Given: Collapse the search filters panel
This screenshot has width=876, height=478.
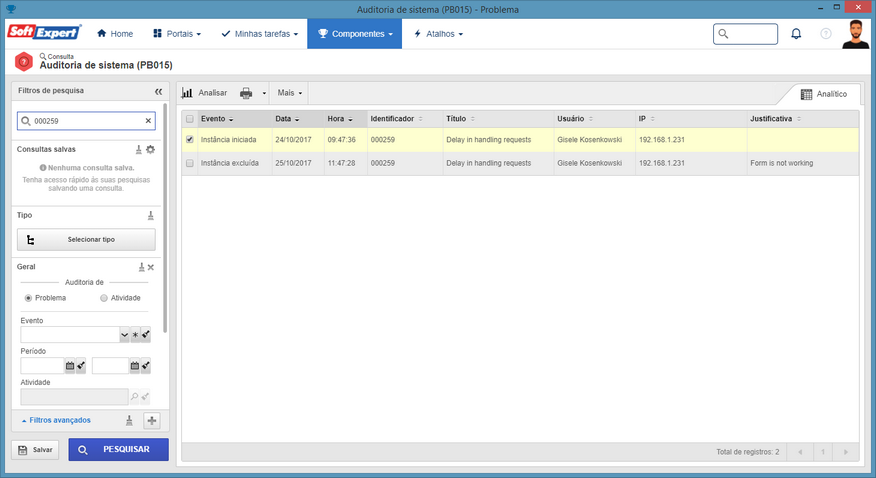Looking at the screenshot, I should coord(158,91).
